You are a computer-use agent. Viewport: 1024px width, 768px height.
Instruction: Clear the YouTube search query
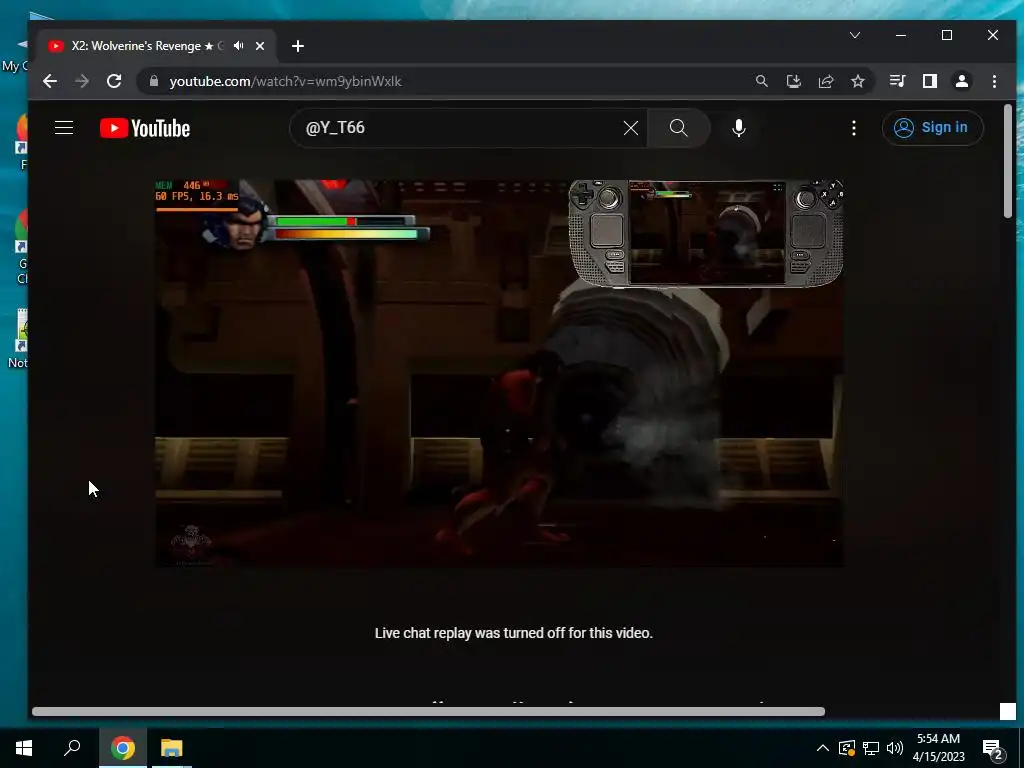[630, 128]
